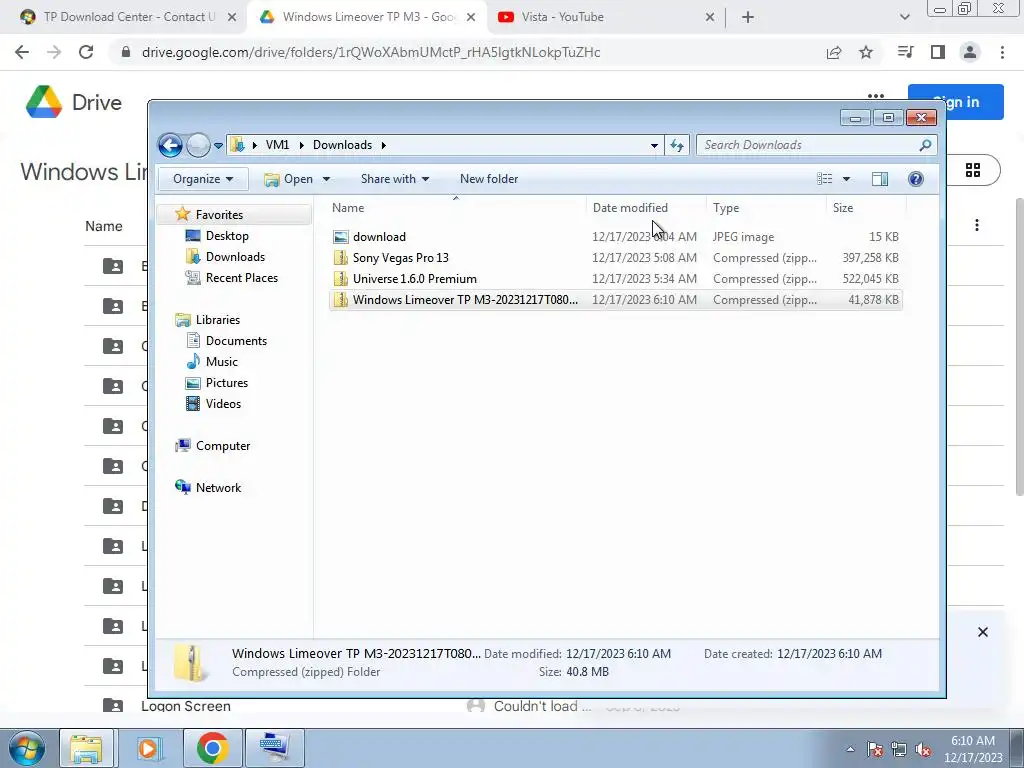The height and width of the screenshot is (768, 1024).
Task: Toggle Chrome's side panel
Action: click(938, 52)
